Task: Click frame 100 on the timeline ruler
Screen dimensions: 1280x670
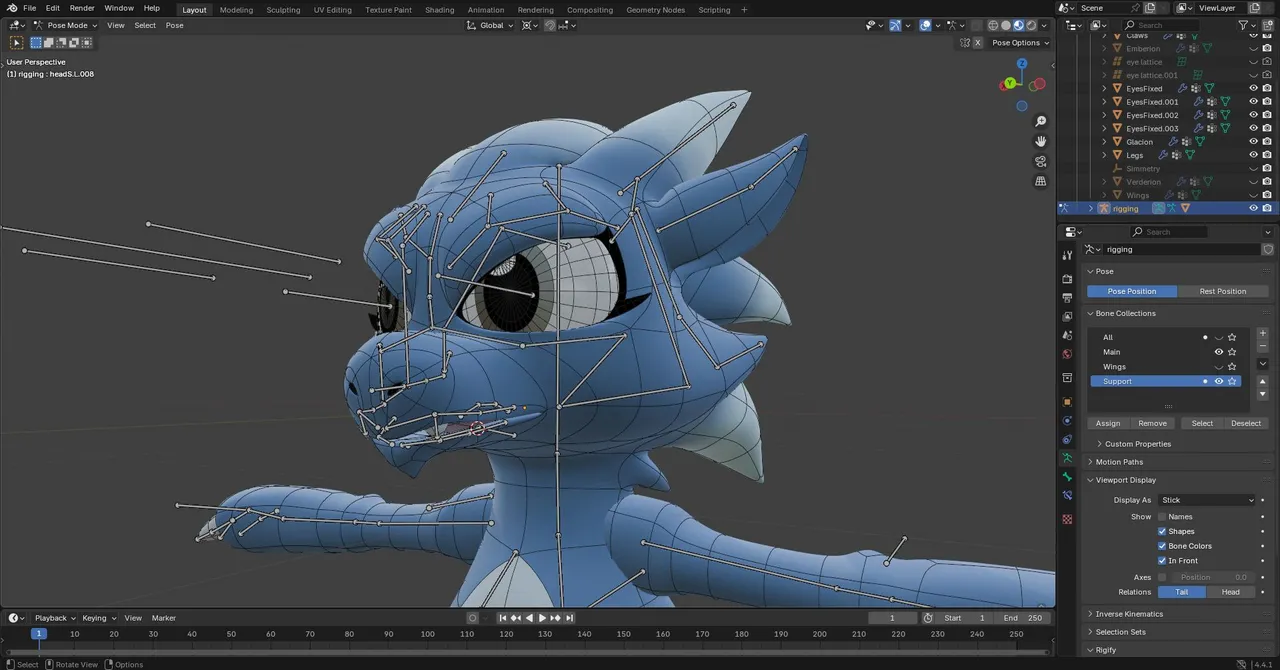Action: (427, 634)
